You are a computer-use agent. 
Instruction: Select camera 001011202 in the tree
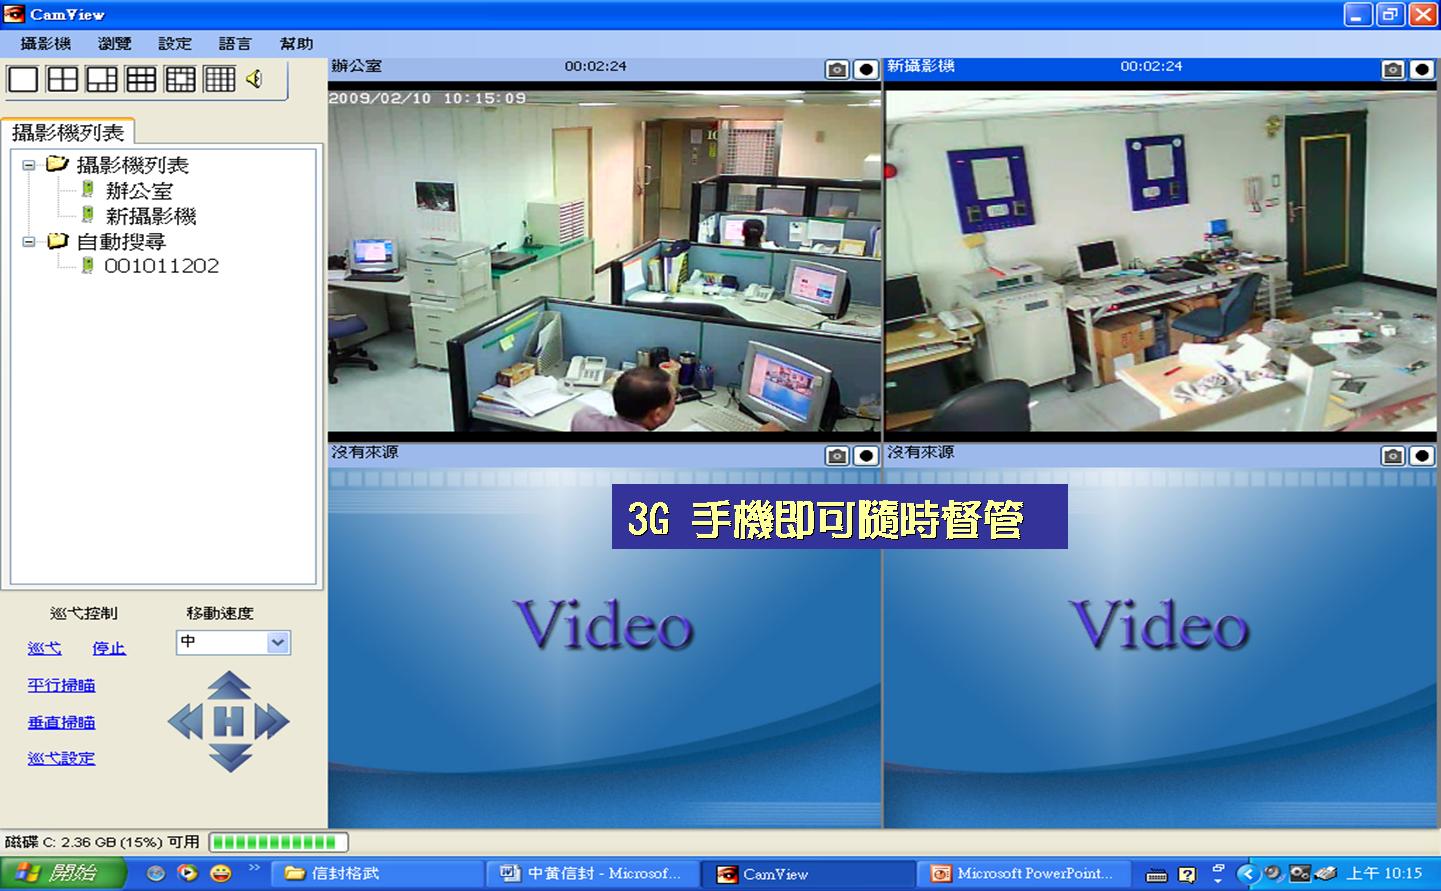tap(161, 266)
